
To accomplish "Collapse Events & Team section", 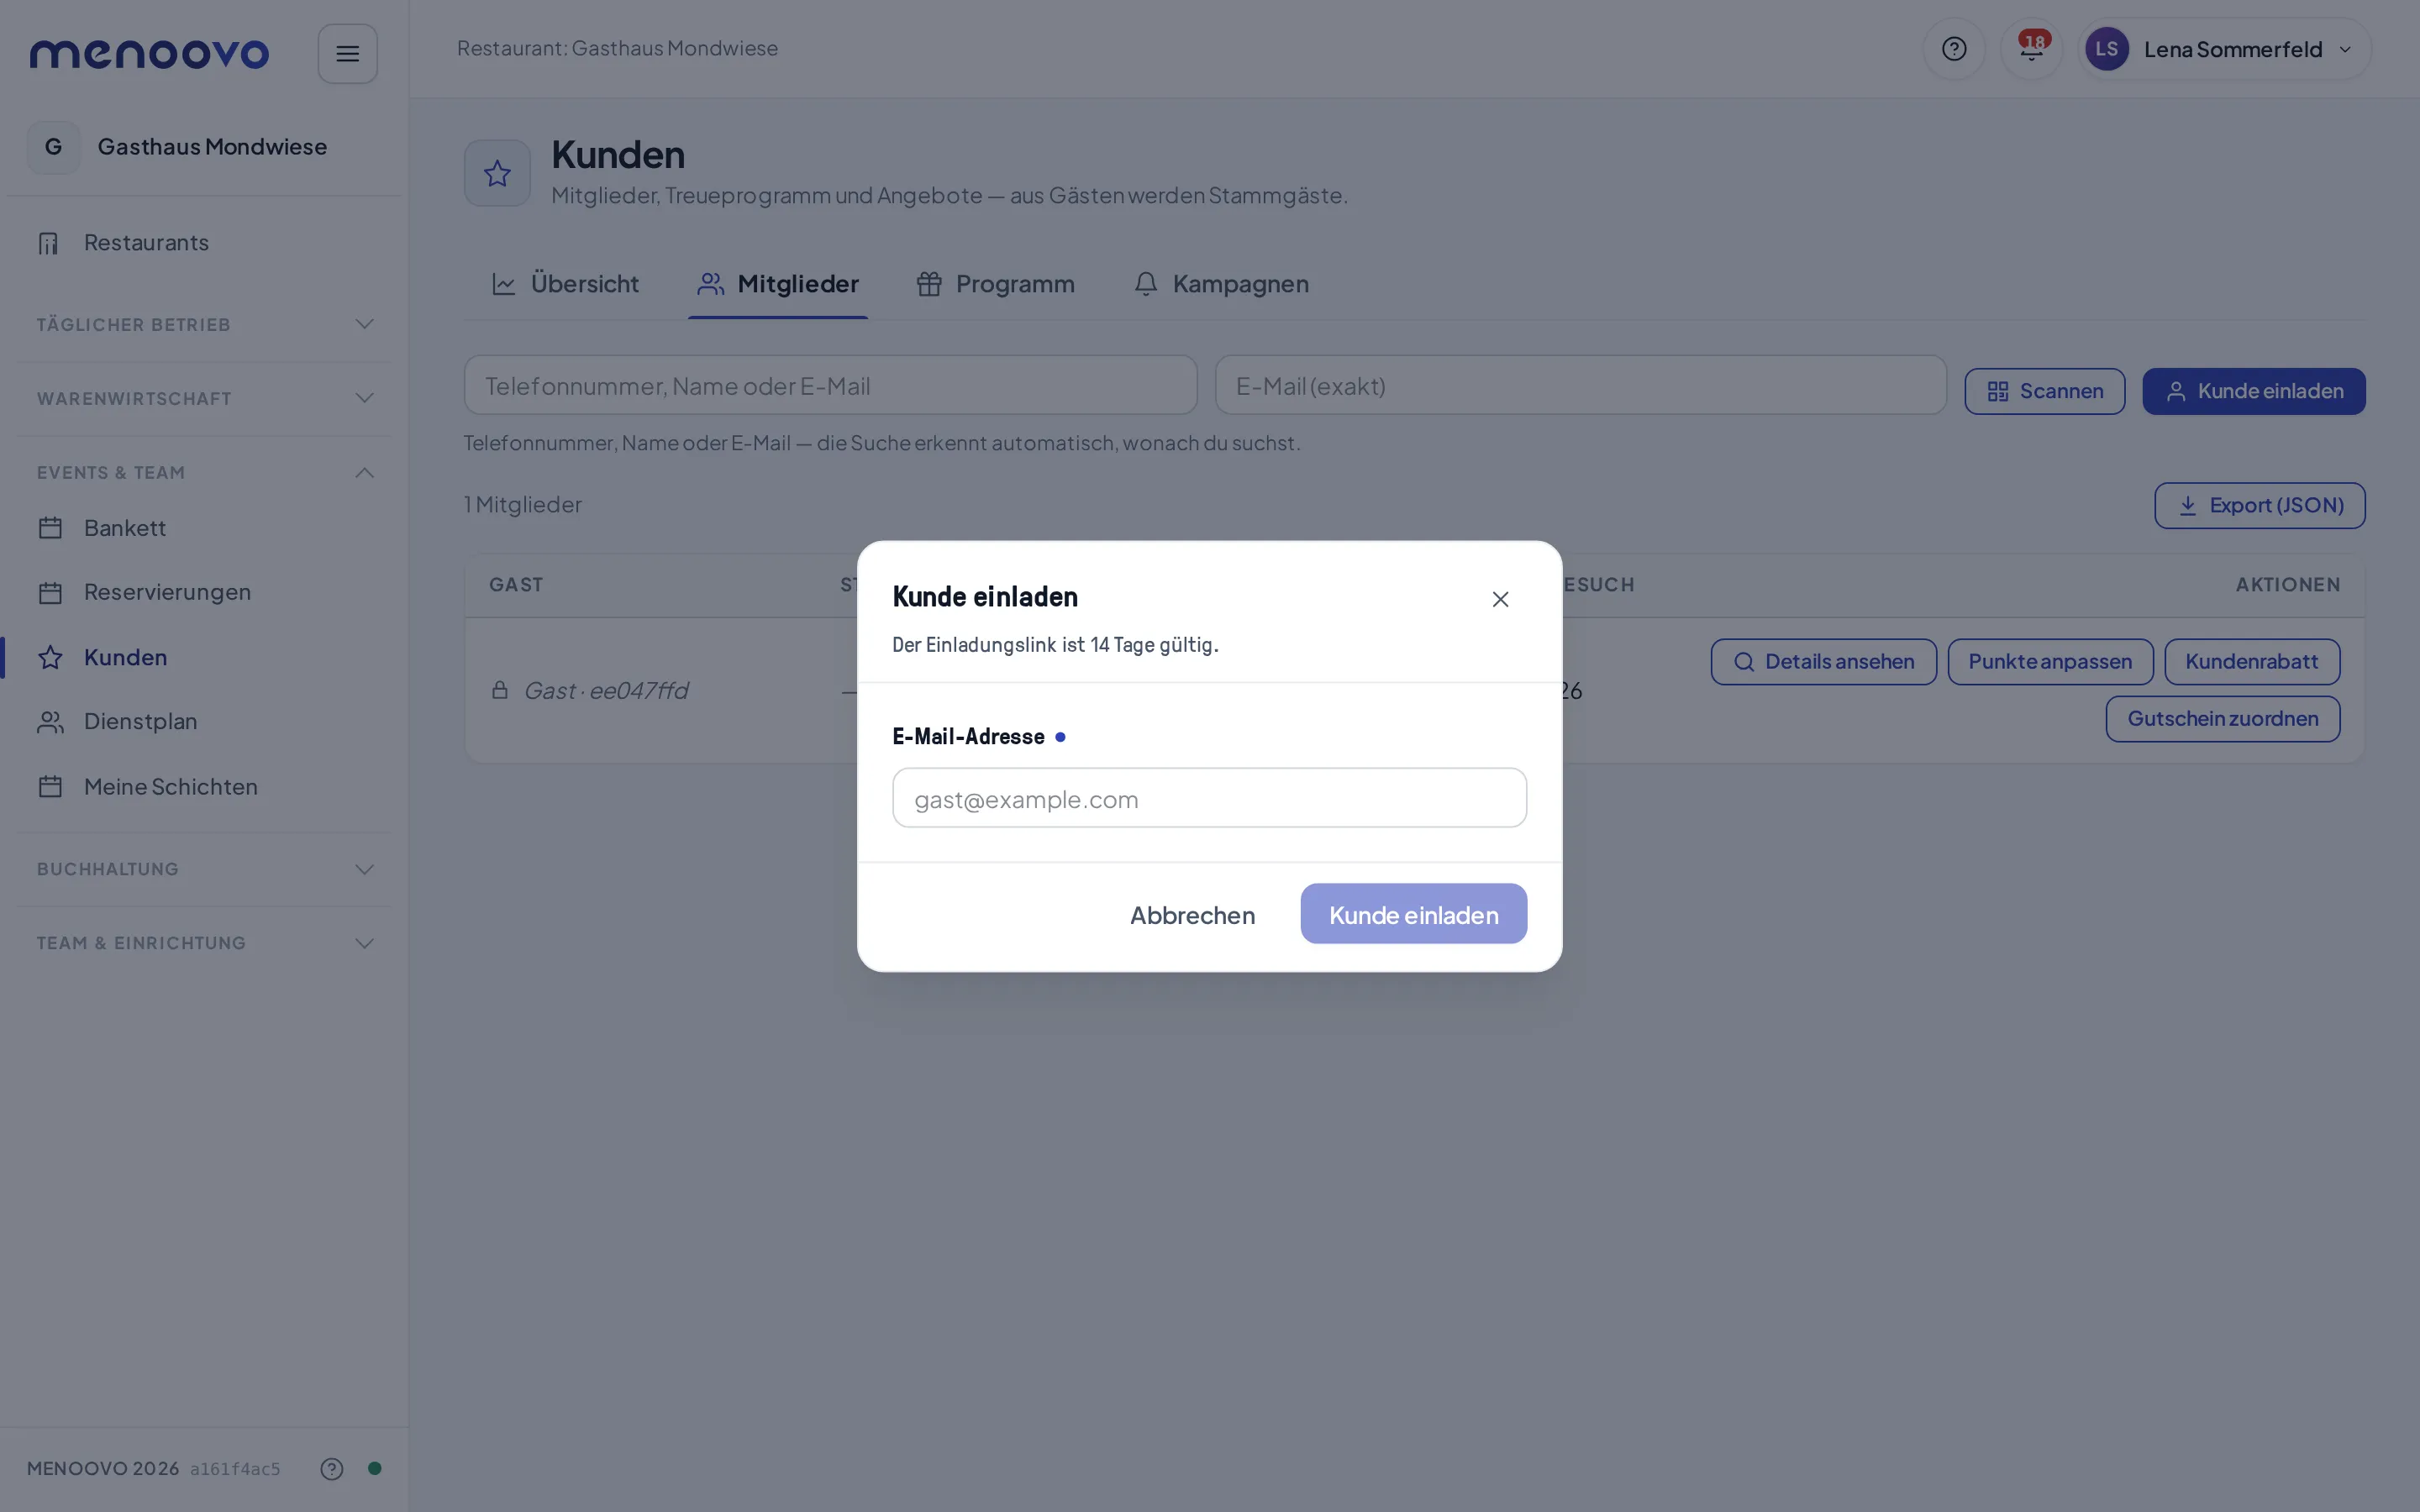I will (204, 472).
